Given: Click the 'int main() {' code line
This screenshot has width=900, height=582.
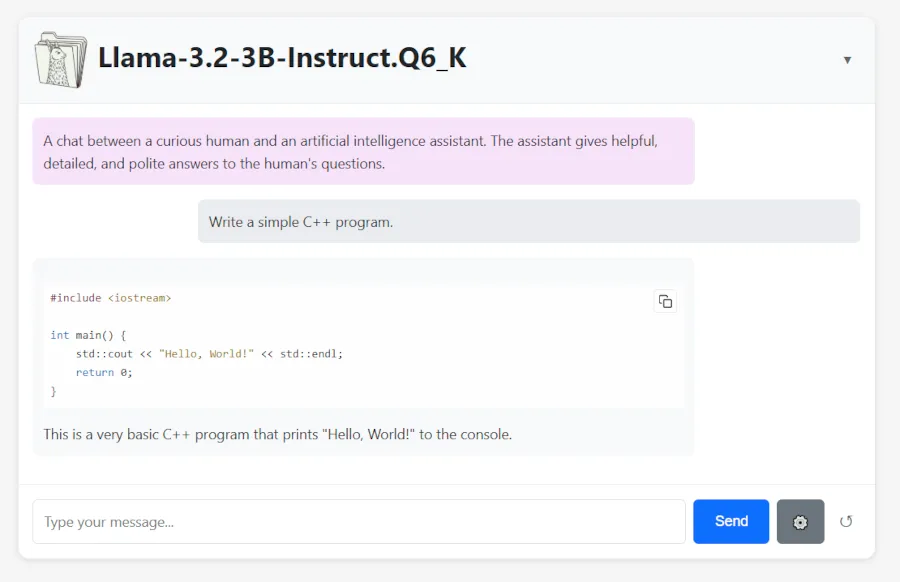Looking at the screenshot, I should (88, 335).
